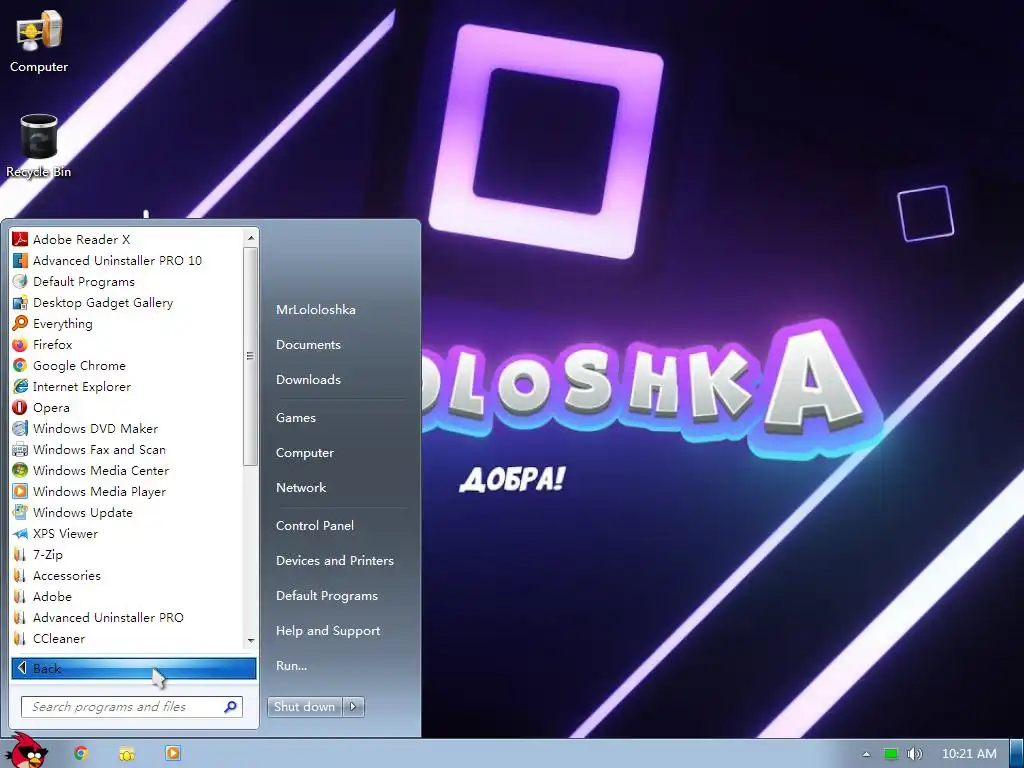Open Downloads from the Start menu
This screenshot has width=1024, height=768.
(x=308, y=379)
